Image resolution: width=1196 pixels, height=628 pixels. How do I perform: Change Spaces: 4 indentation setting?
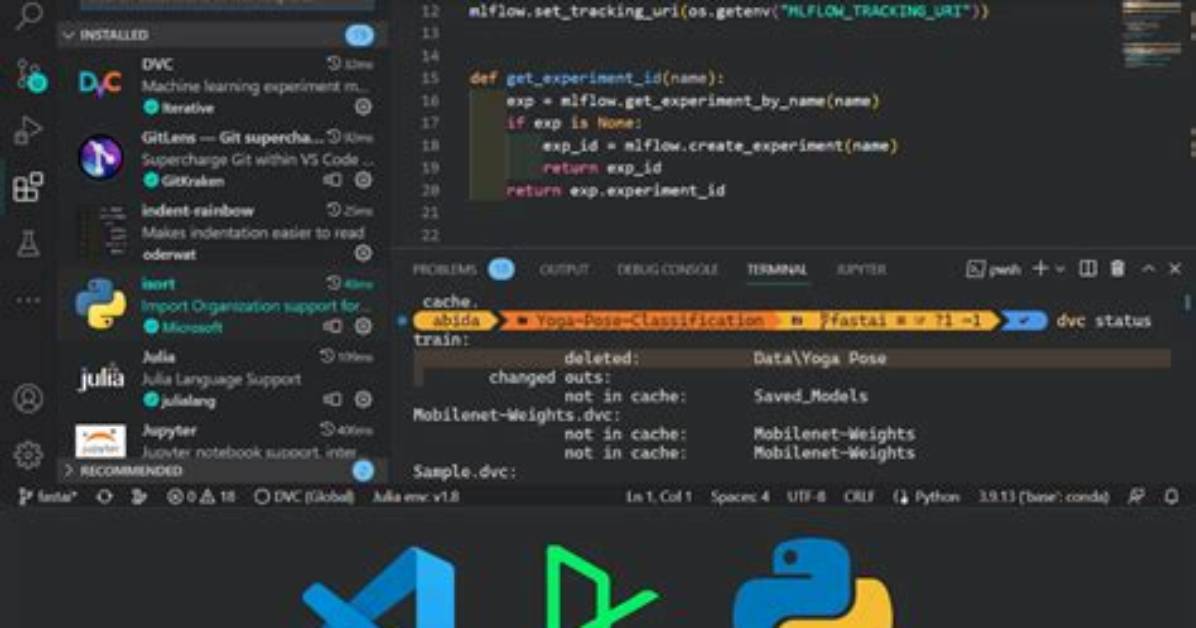(740, 497)
